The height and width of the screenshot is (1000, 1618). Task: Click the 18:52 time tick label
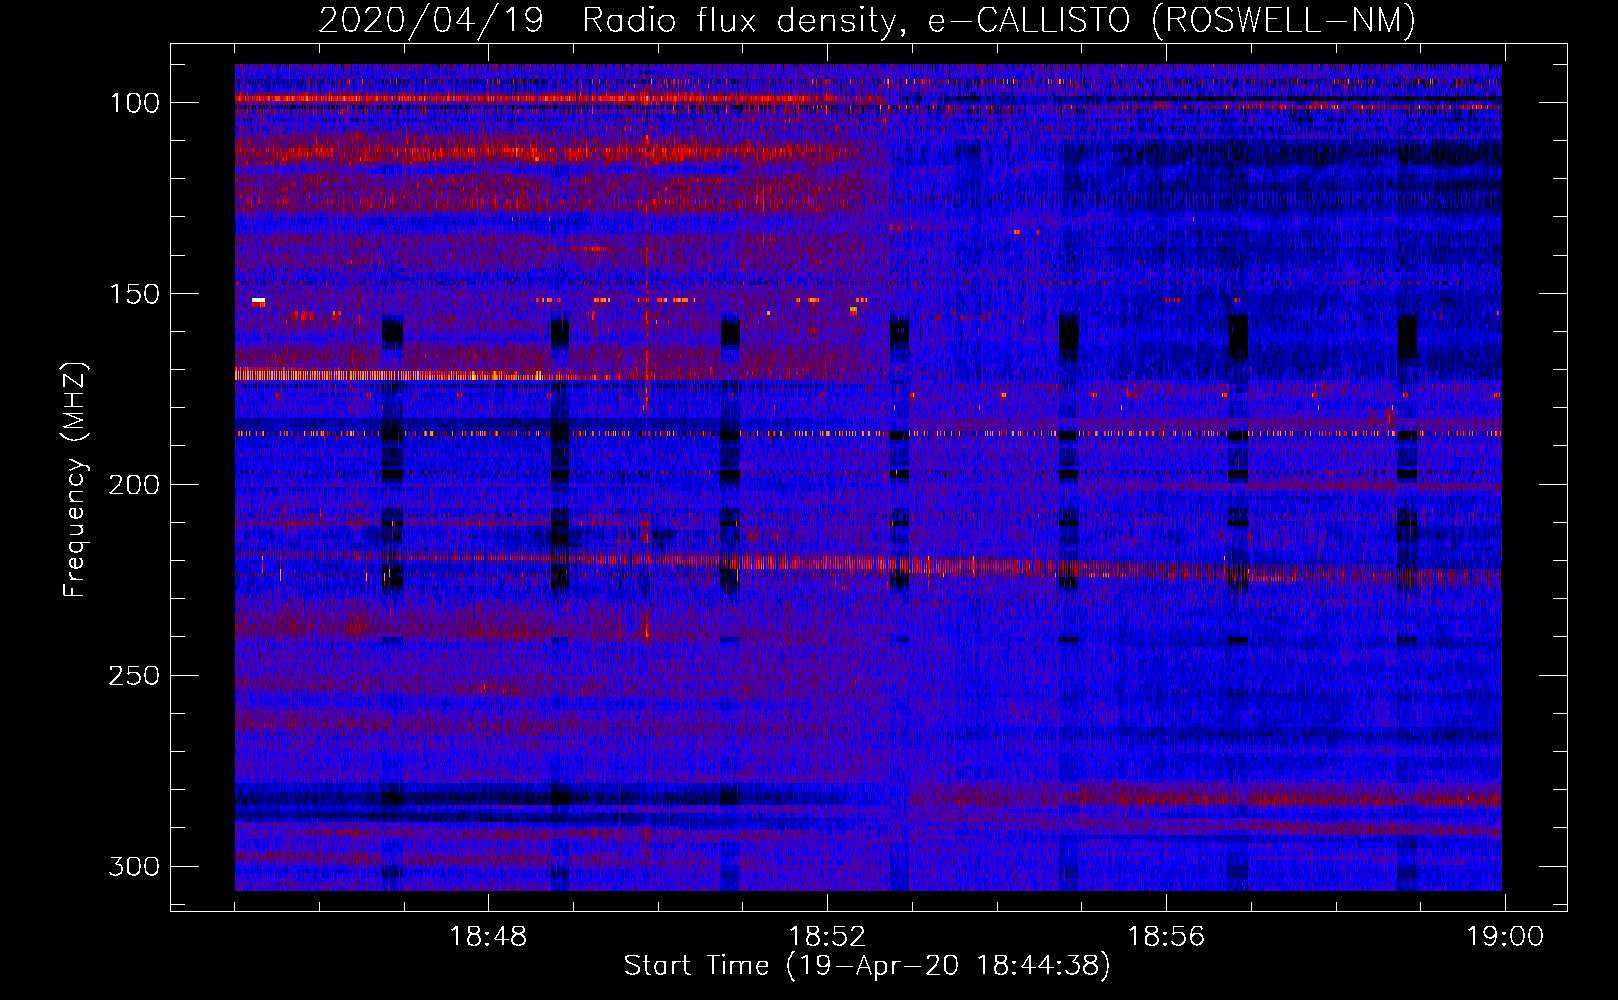827,937
